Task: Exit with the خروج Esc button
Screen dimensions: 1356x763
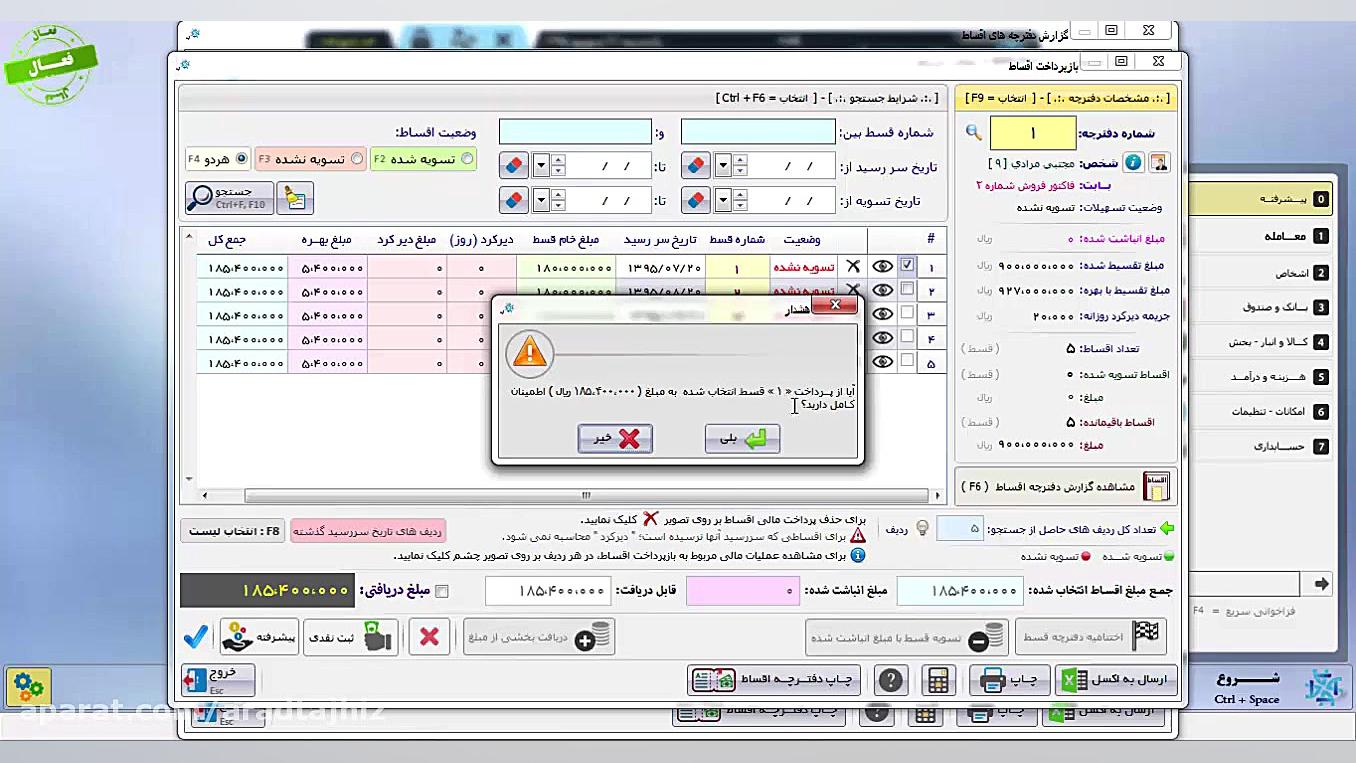Action: click(218, 680)
